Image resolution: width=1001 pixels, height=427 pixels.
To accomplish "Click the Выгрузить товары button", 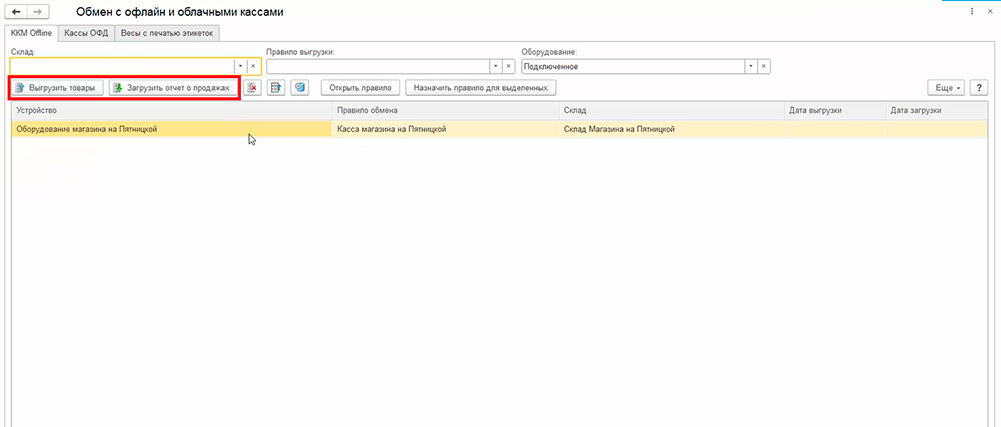I will pyautogui.click(x=56, y=88).
